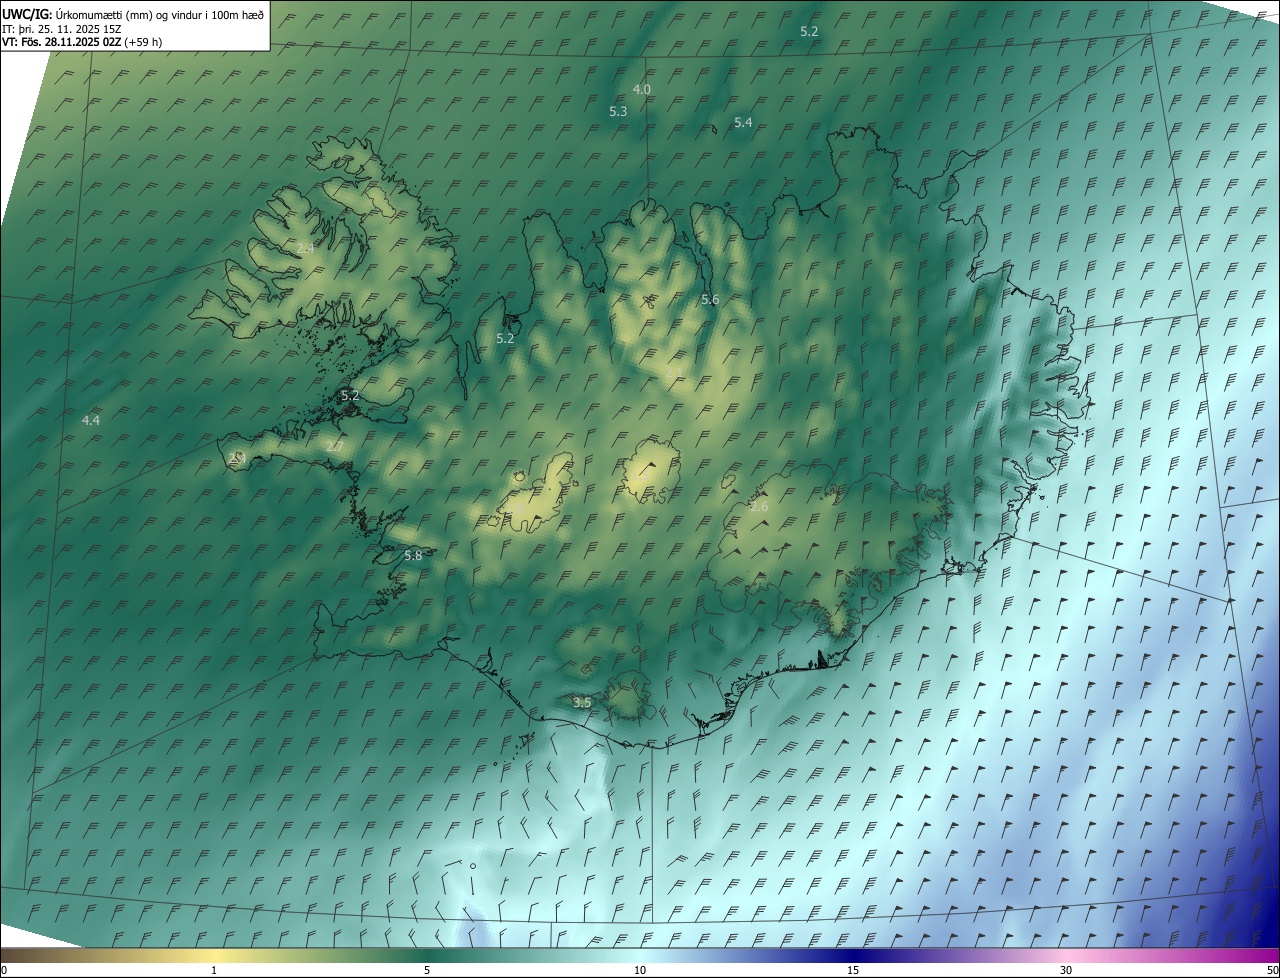Screen dimensions: 1280x978
Task: Click the 2.7 value label on Snæfellsnes peninsula
Action: pos(334,446)
